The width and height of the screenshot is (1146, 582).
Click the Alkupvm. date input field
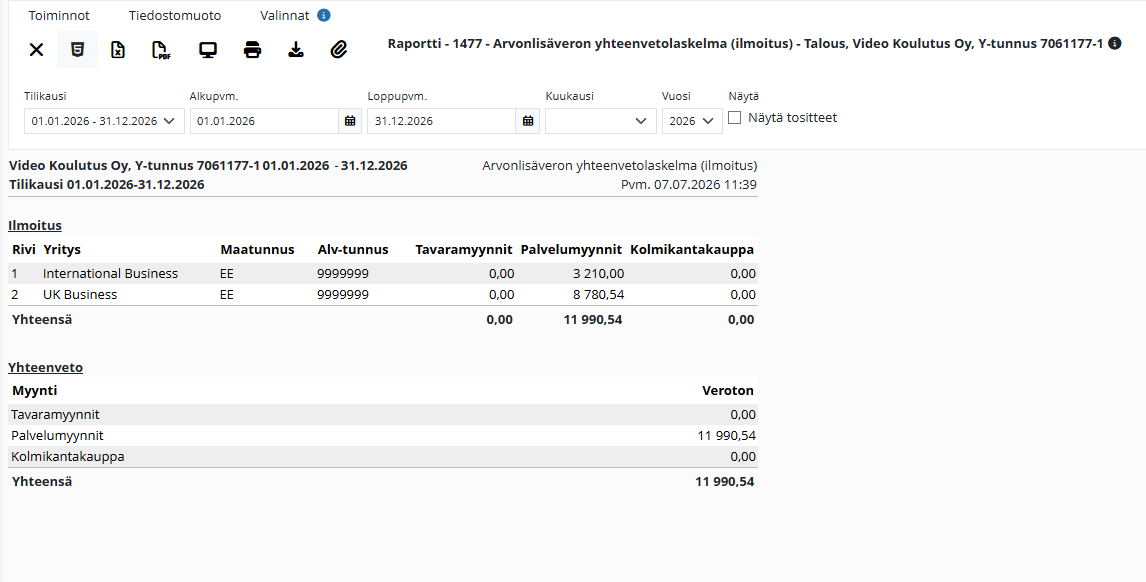click(265, 121)
